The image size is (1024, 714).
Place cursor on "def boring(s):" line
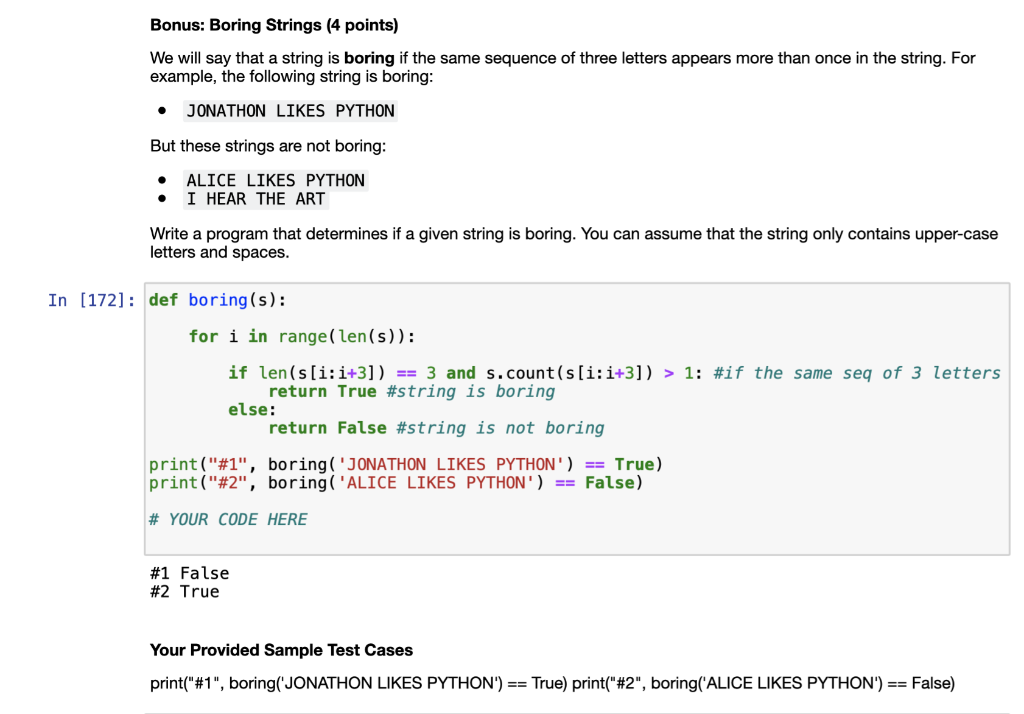[217, 300]
